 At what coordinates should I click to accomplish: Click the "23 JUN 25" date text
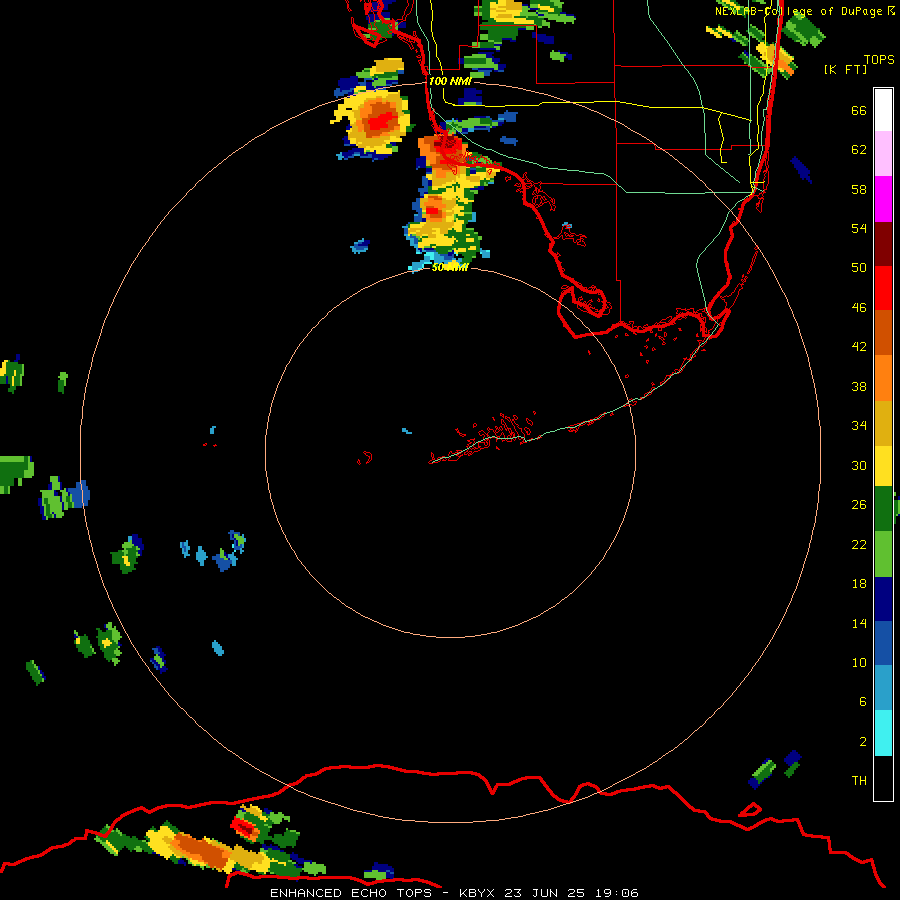(x=545, y=893)
